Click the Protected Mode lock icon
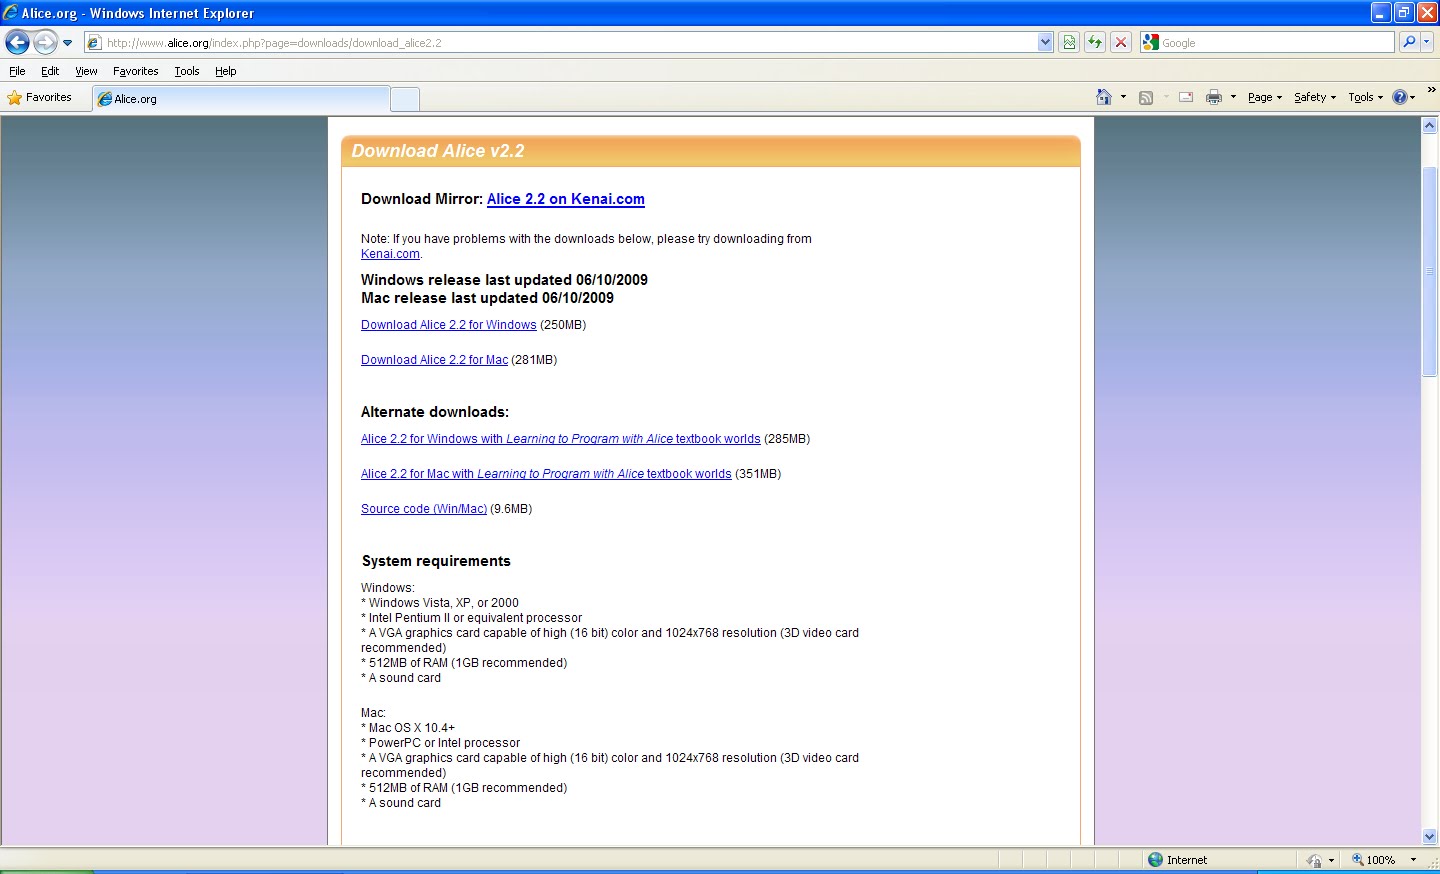The height and width of the screenshot is (874, 1440). 1315,860
